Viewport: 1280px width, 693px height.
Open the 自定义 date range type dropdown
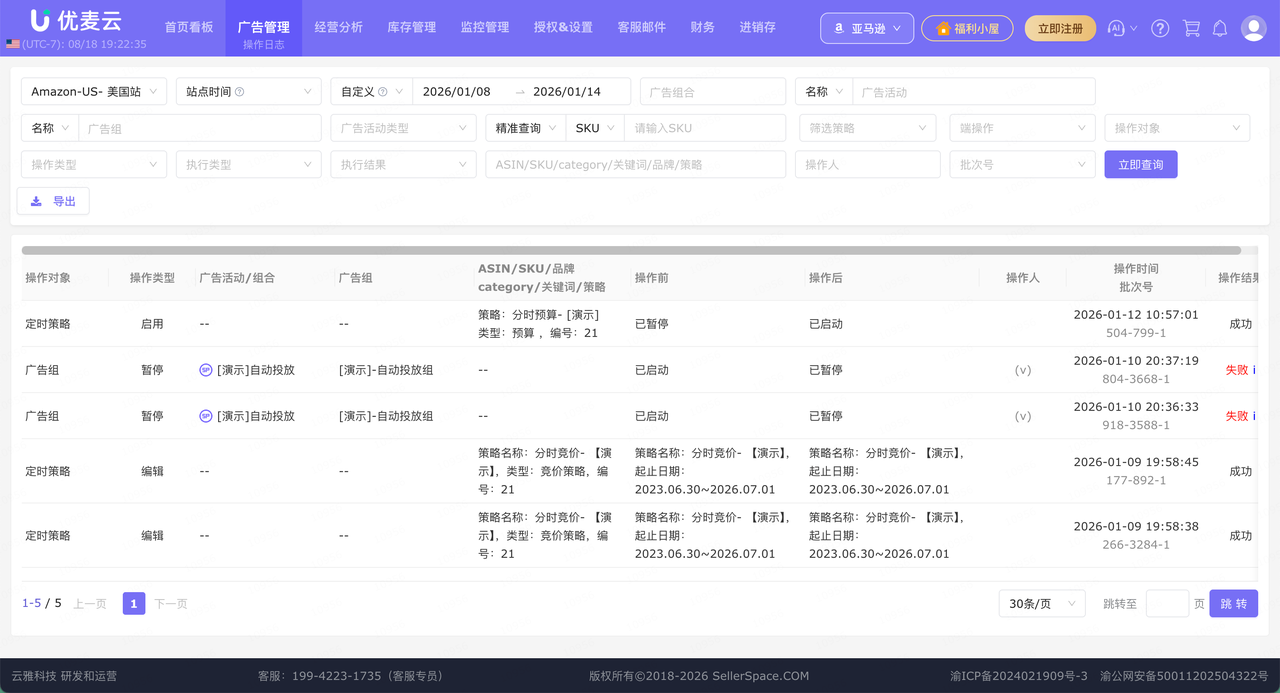[372, 92]
